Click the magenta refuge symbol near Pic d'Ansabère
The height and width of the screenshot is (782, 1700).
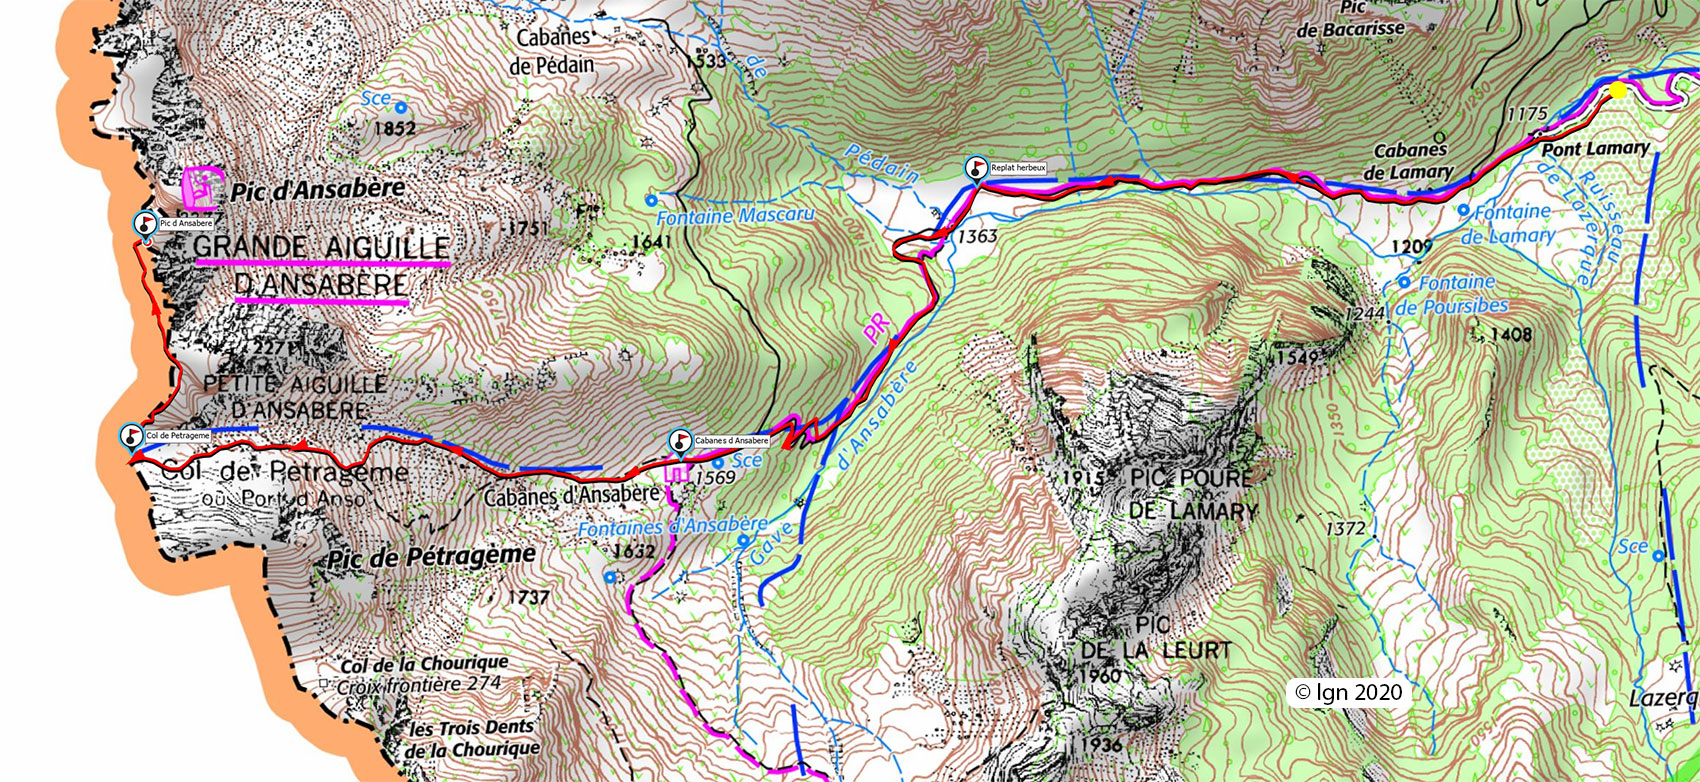click(203, 184)
